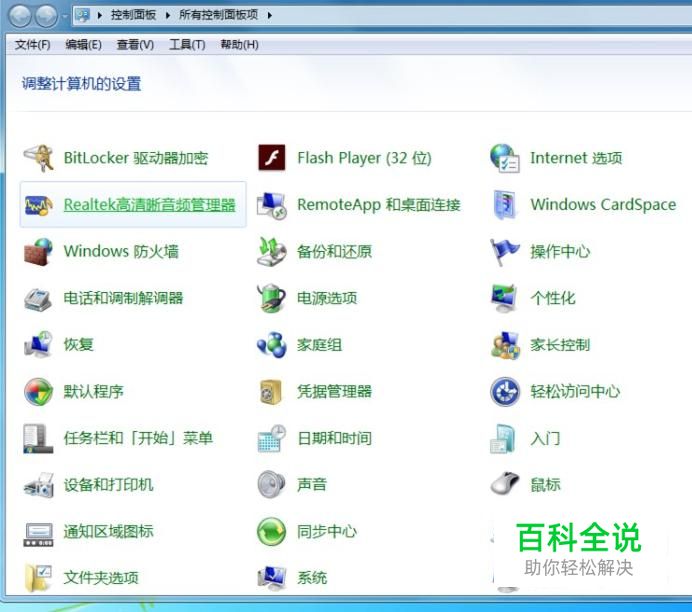Open the 恢复 icon

(x=38, y=345)
